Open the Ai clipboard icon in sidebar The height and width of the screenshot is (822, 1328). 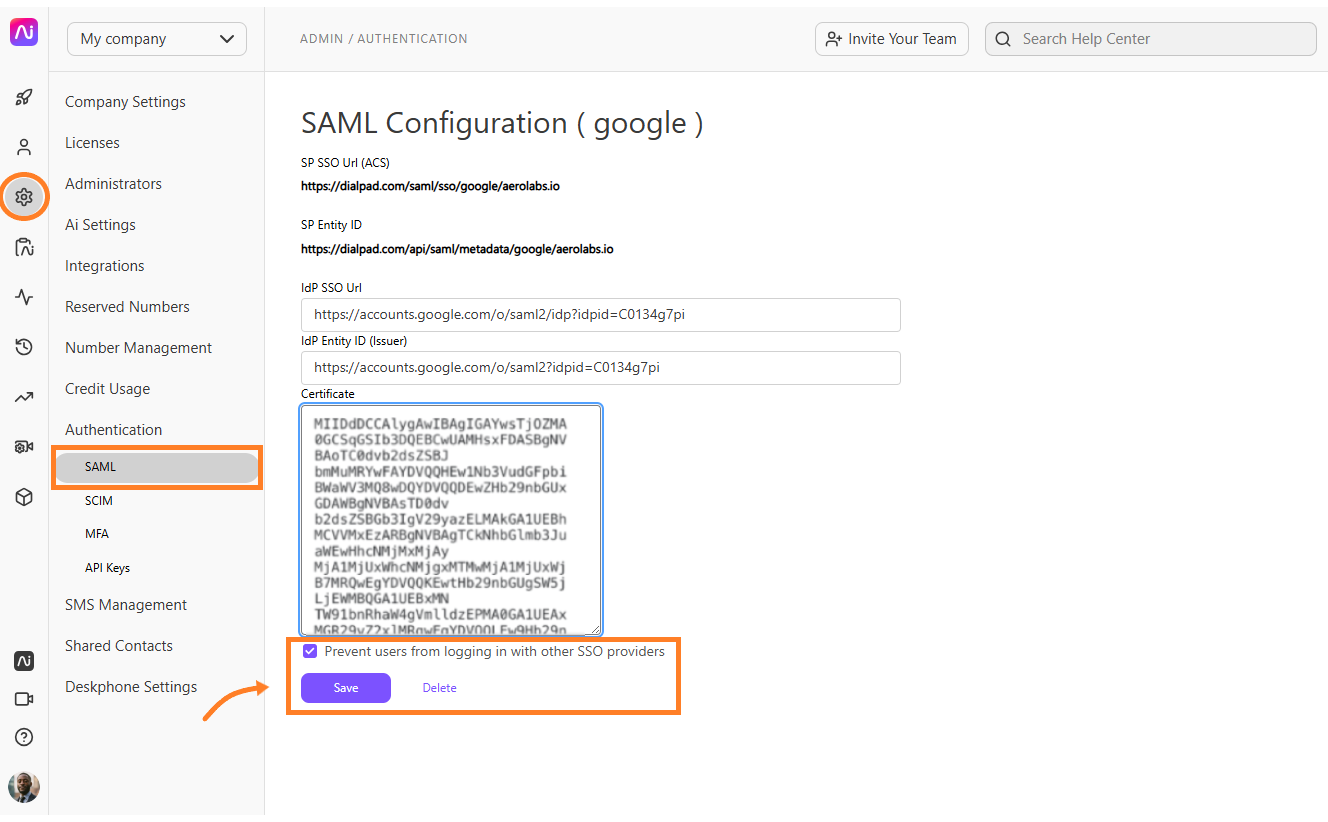tap(24, 247)
